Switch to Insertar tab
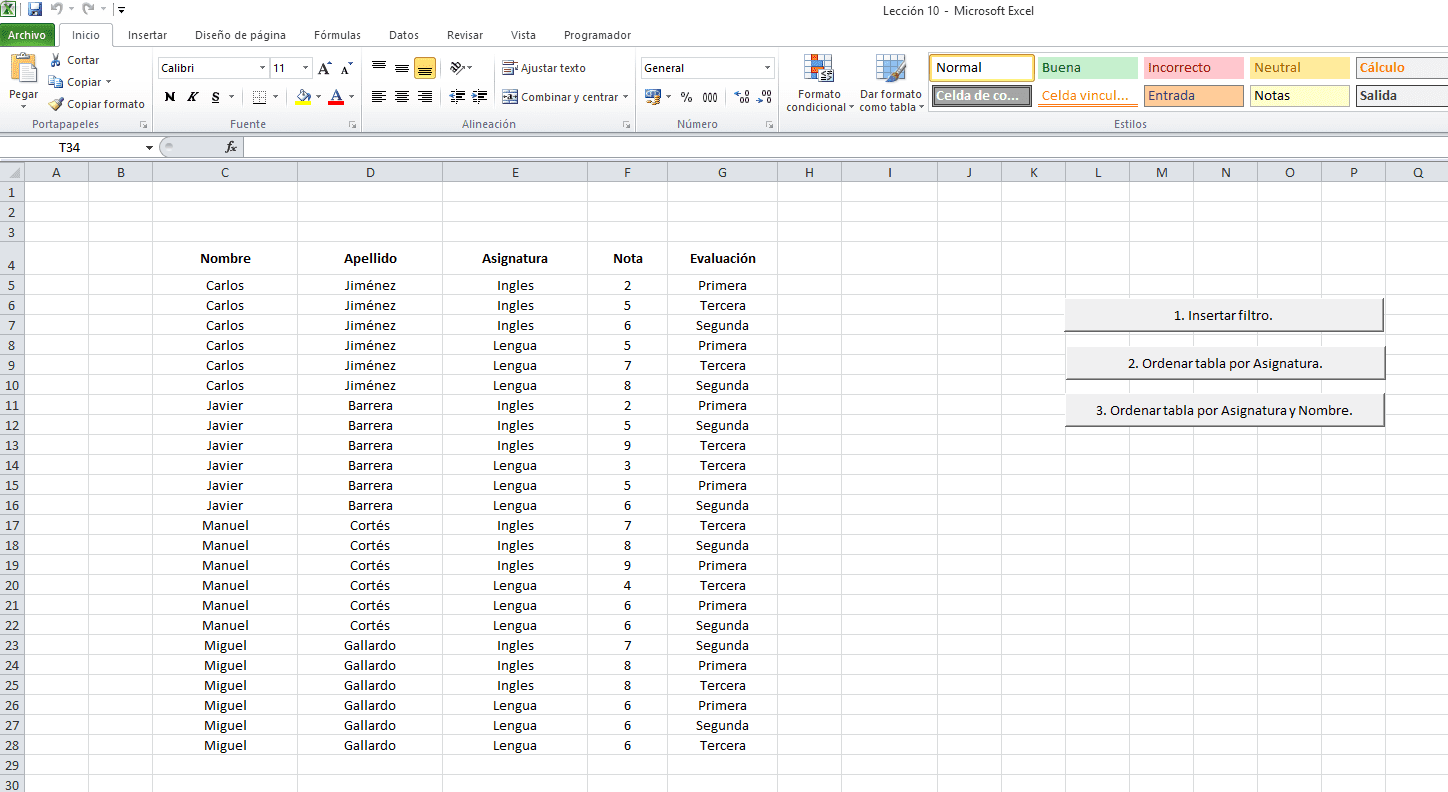 (148, 35)
